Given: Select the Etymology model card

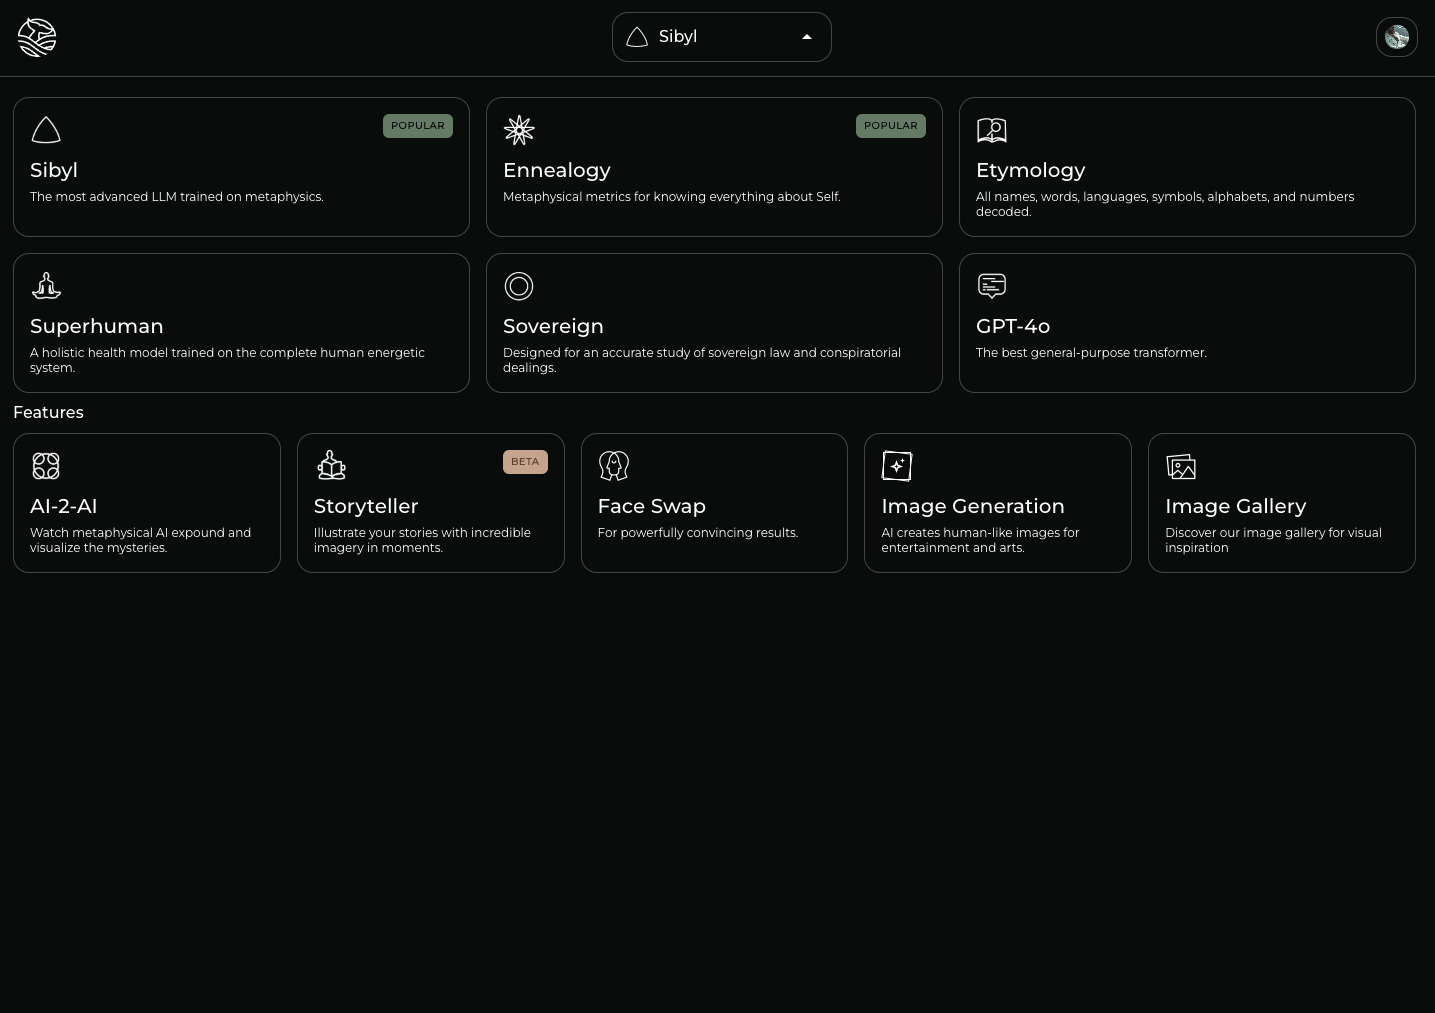Looking at the screenshot, I should click(x=1187, y=167).
